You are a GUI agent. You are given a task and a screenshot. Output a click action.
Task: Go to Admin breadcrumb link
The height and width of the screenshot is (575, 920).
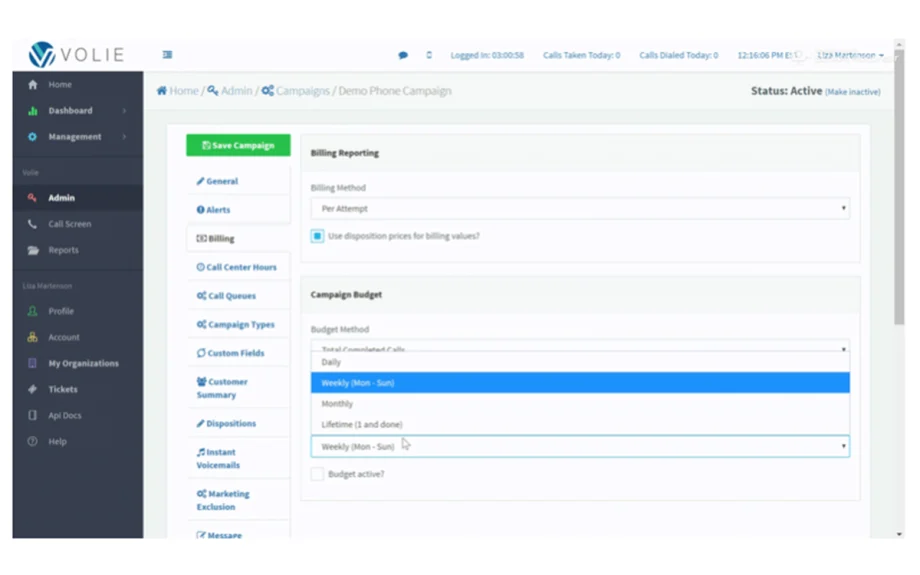(x=236, y=90)
